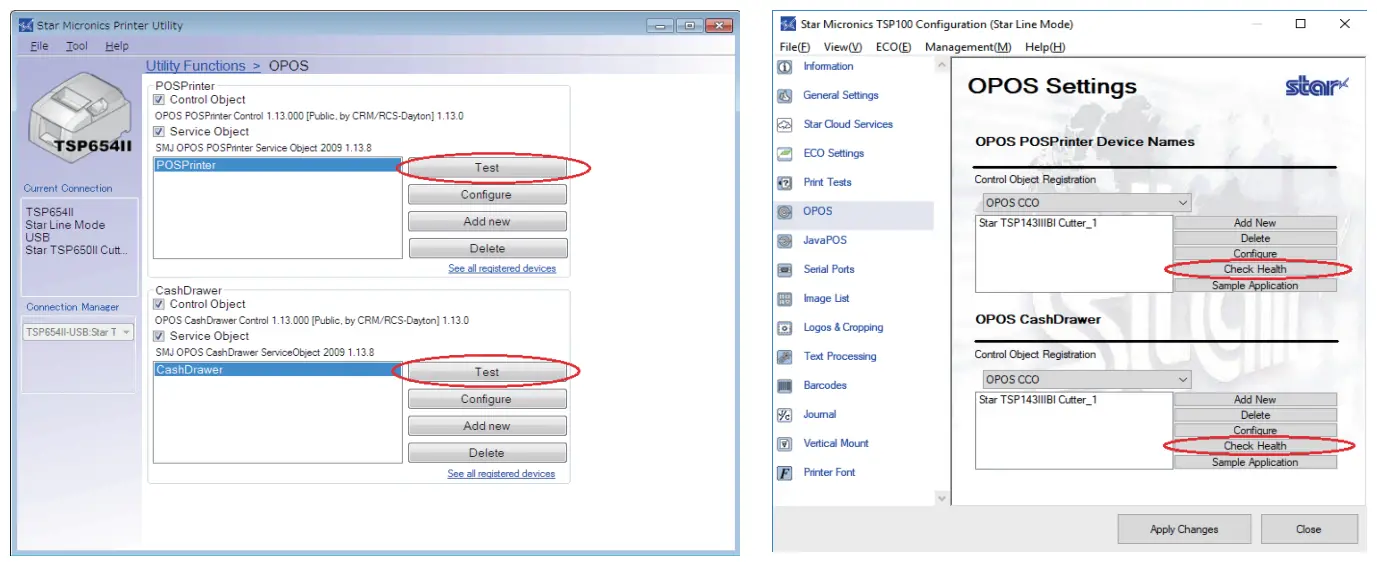Click the OPOS sidebar icon

click(785, 212)
